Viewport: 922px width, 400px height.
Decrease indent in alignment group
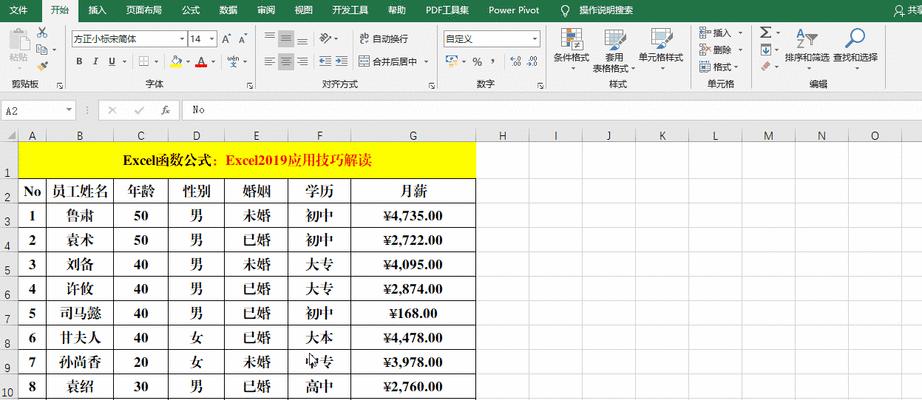click(x=325, y=61)
